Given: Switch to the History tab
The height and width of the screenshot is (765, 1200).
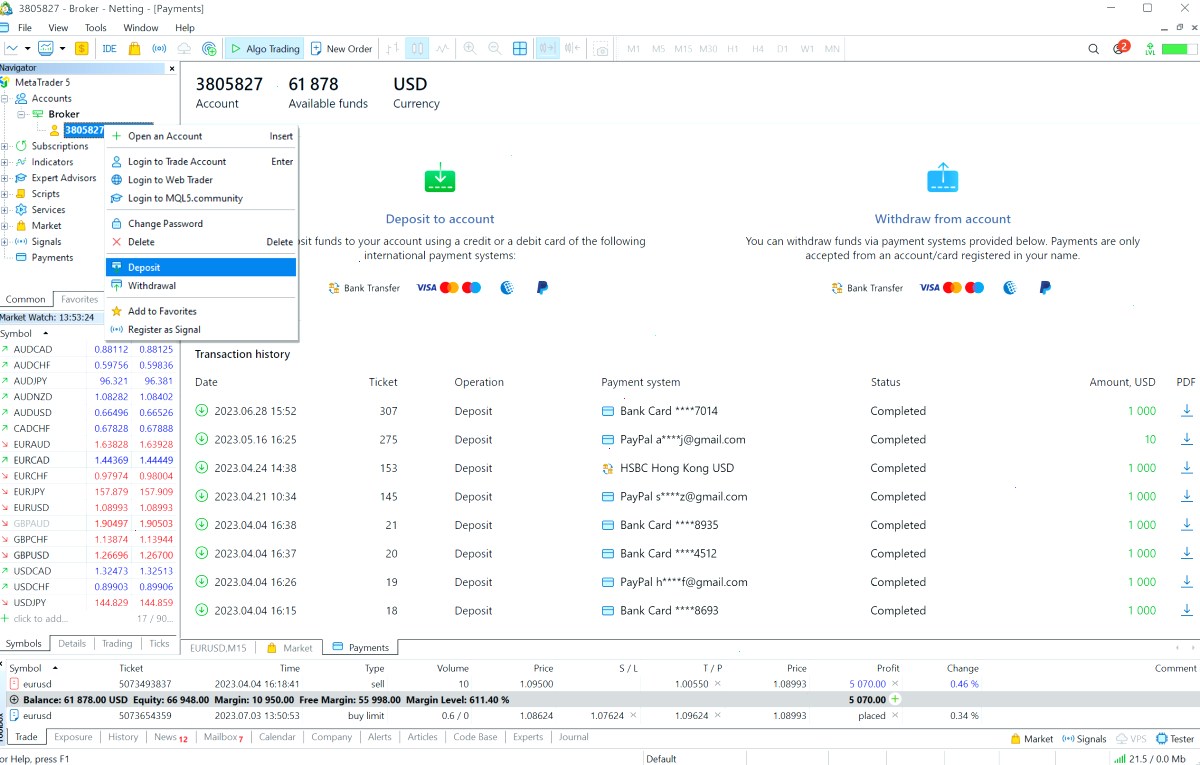Looking at the screenshot, I should [x=123, y=737].
